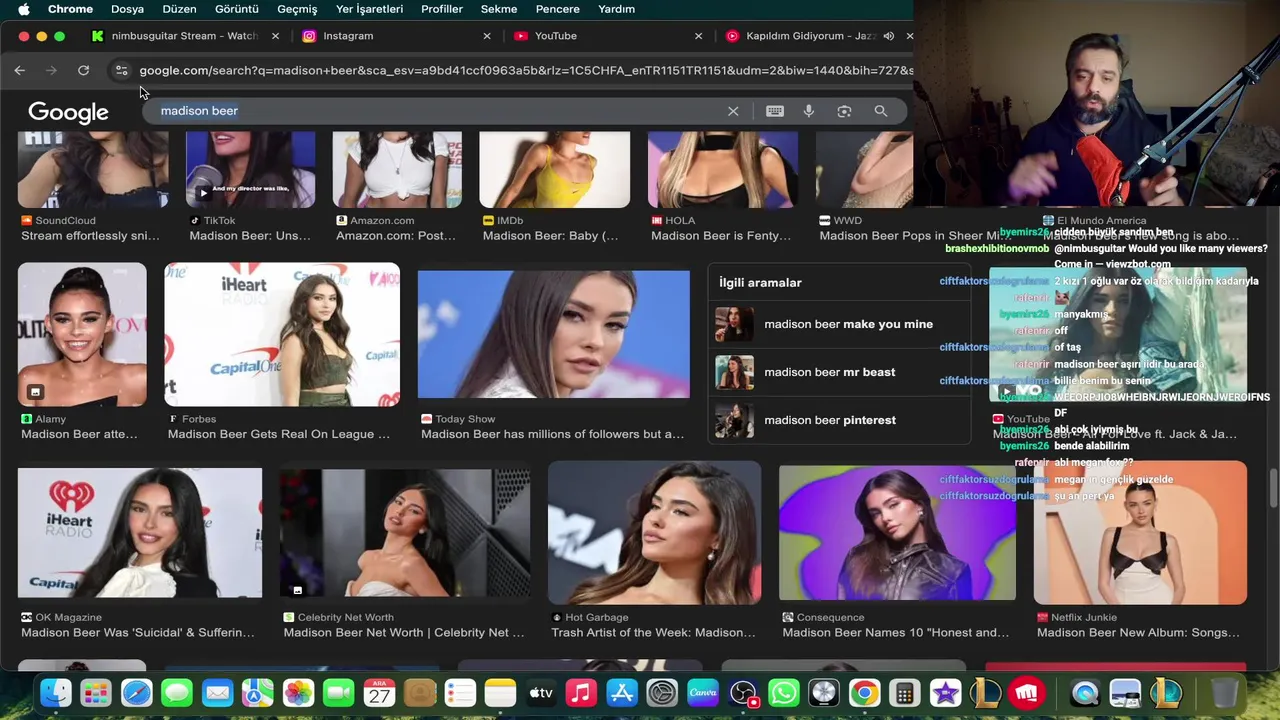The width and height of the screenshot is (1280, 720).
Task: Open the Consequence image thumbnail
Action: pos(897,533)
